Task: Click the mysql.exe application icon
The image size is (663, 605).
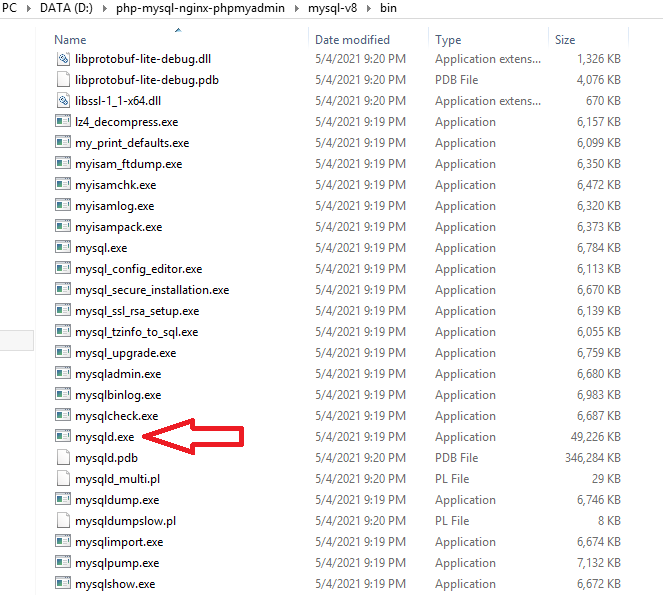Action: [63, 248]
